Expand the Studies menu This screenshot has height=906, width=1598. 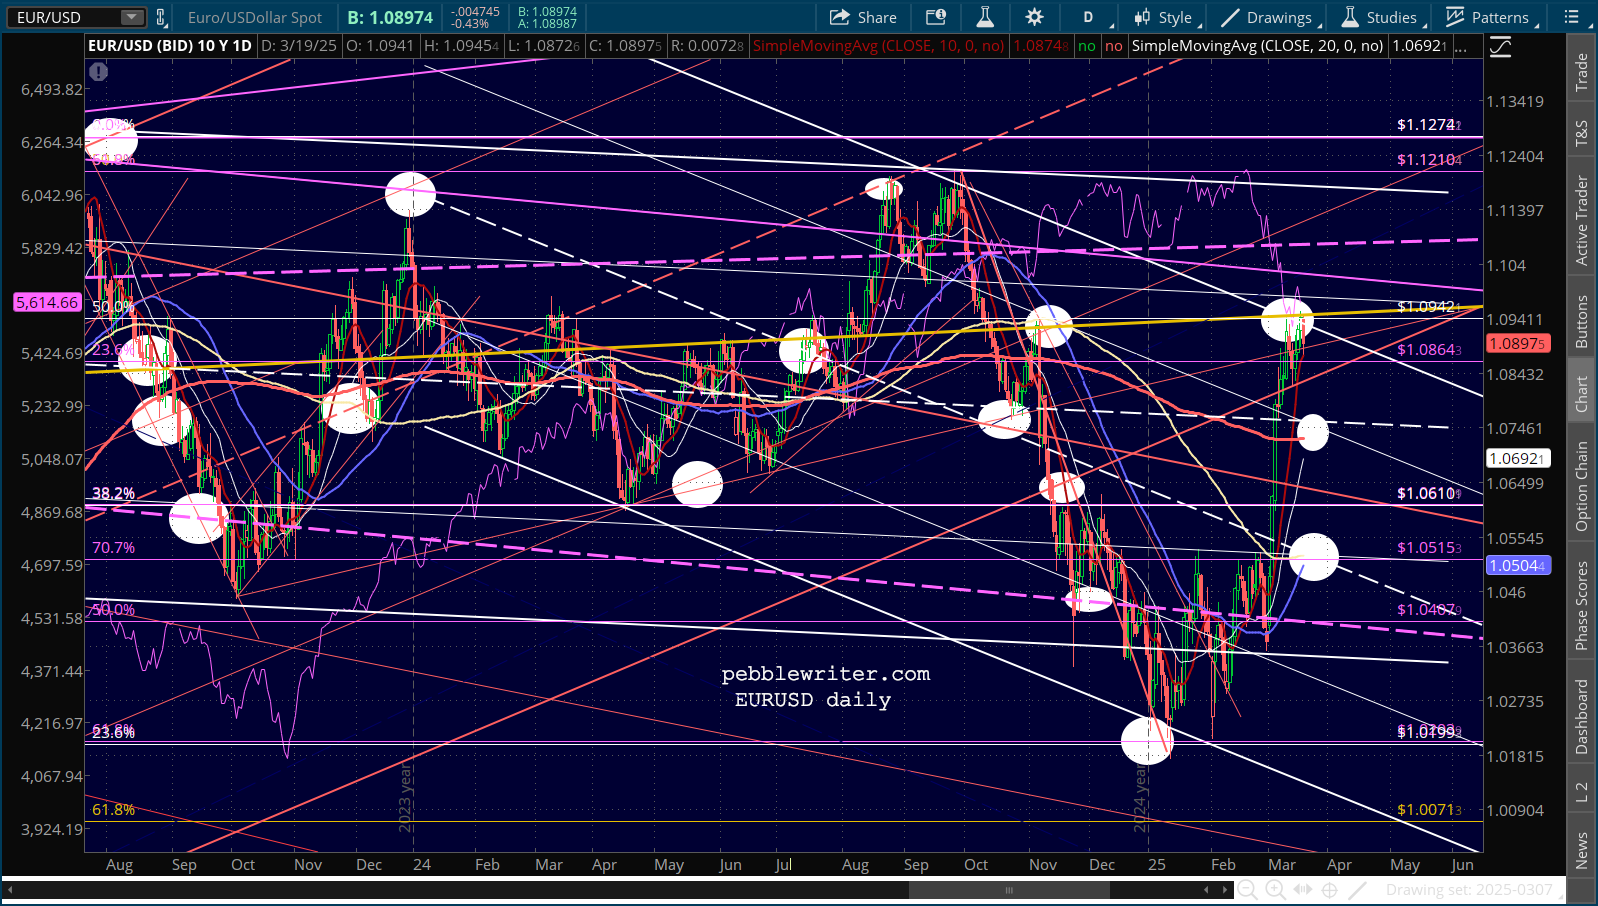click(1382, 17)
